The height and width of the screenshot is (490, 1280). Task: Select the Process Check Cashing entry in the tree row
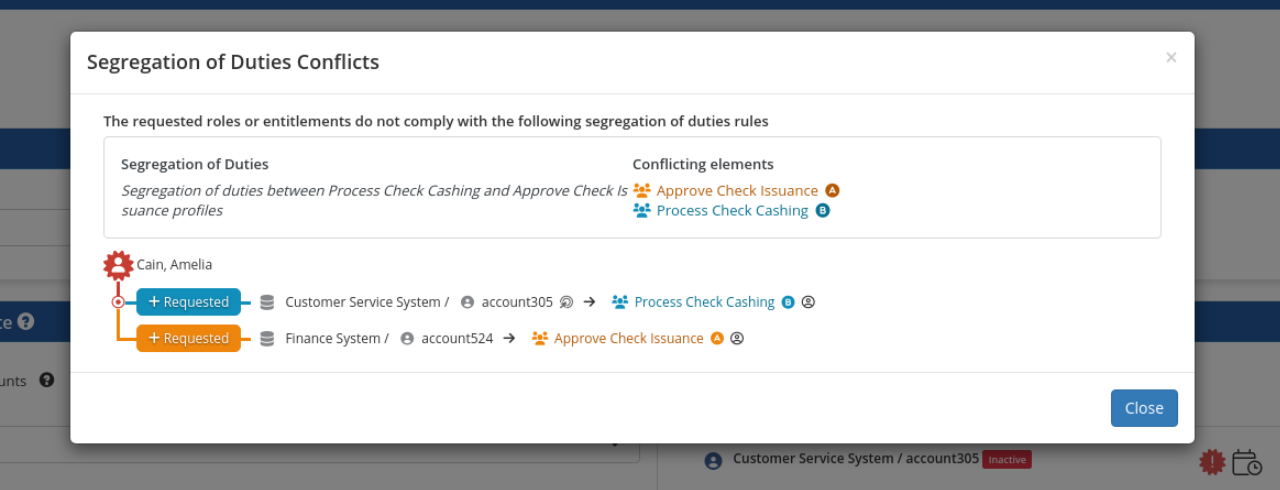click(x=704, y=302)
